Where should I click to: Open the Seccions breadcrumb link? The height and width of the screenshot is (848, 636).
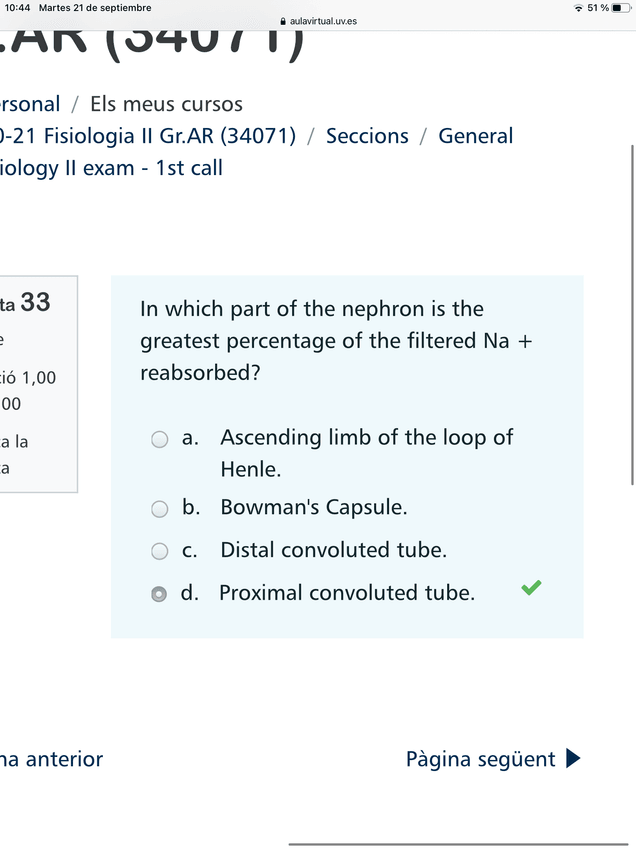click(367, 136)
